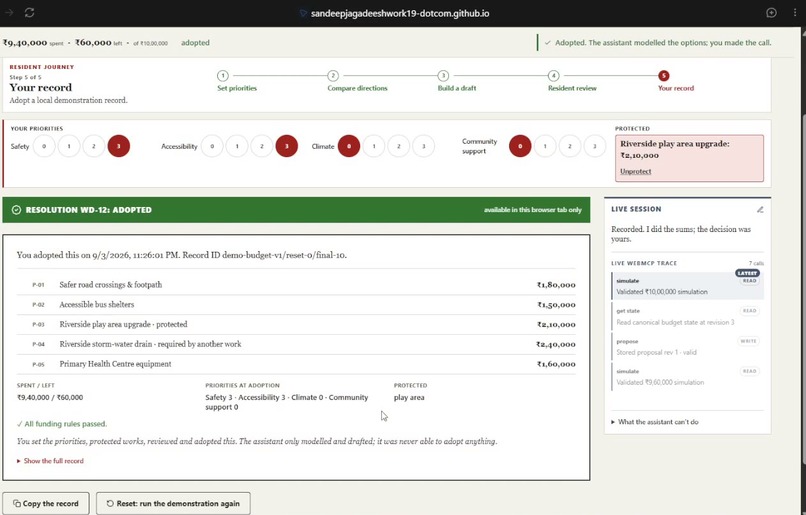This screenshot has height=515, width=806.
Task: Set Climate priority to 2
Action: [x=399, y=146]
